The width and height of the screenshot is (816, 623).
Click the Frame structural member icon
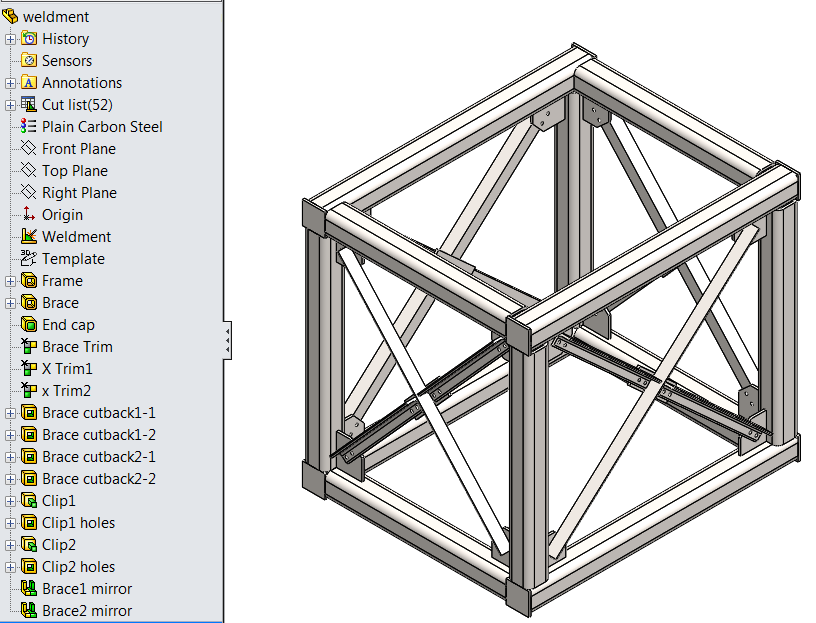tap(29, 281)
